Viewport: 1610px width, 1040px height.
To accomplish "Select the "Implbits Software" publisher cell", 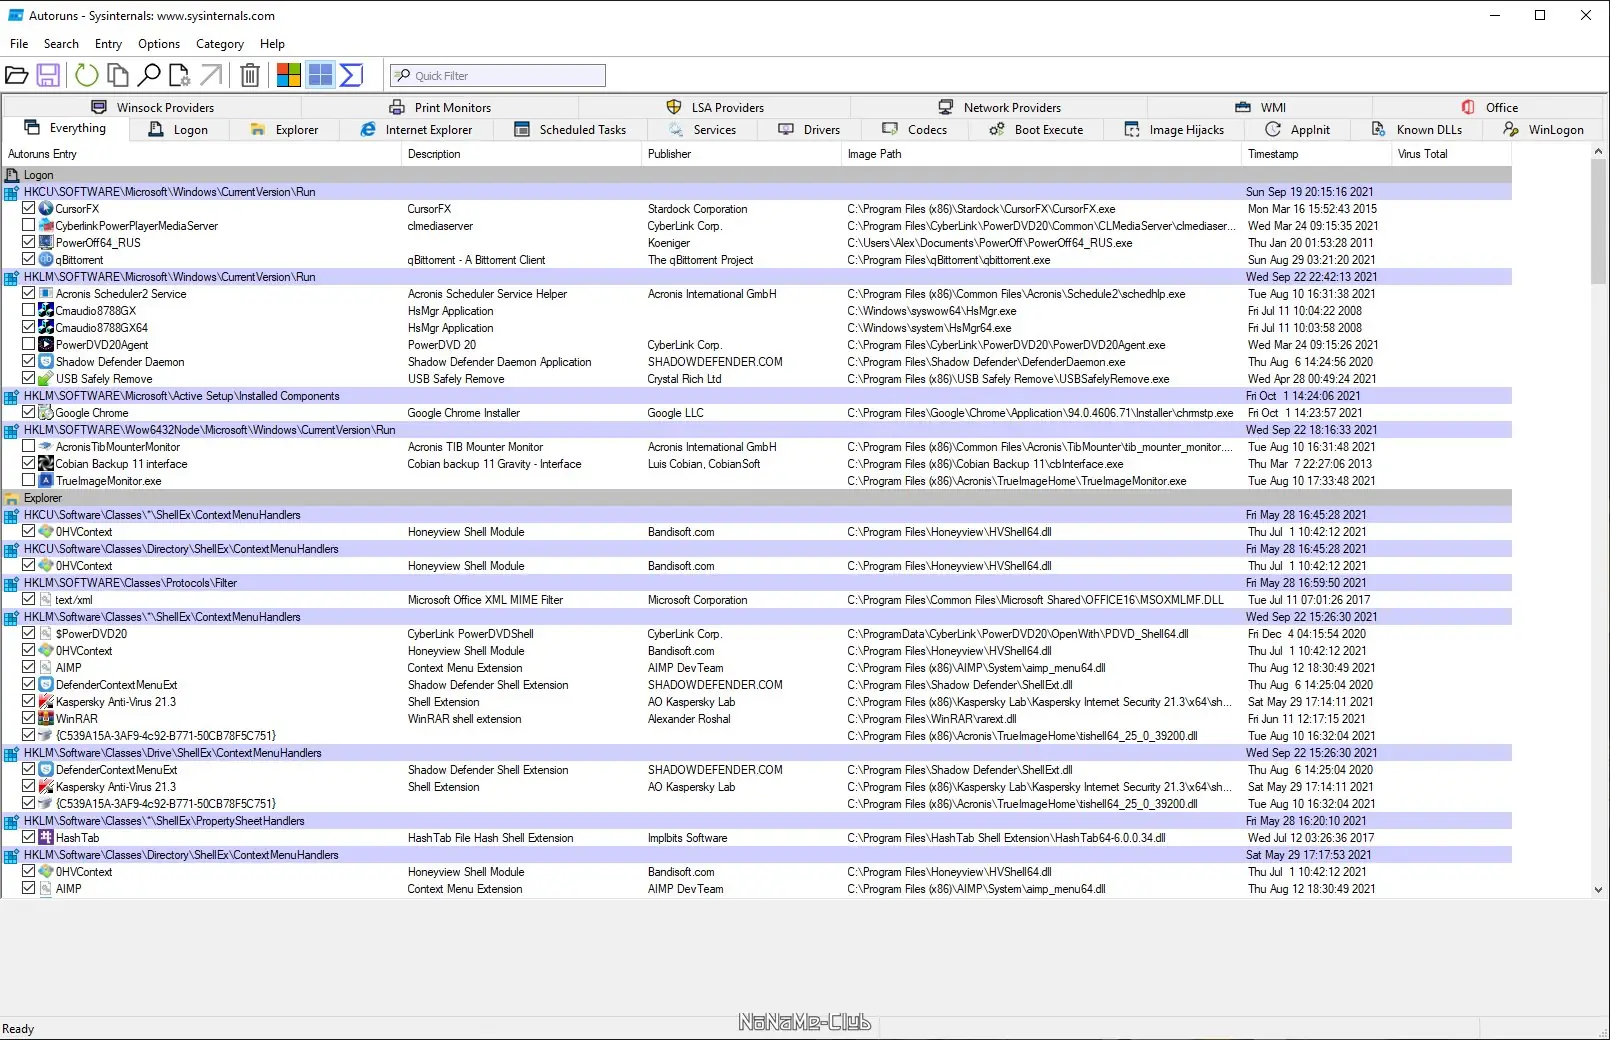I will coord(687,838).
